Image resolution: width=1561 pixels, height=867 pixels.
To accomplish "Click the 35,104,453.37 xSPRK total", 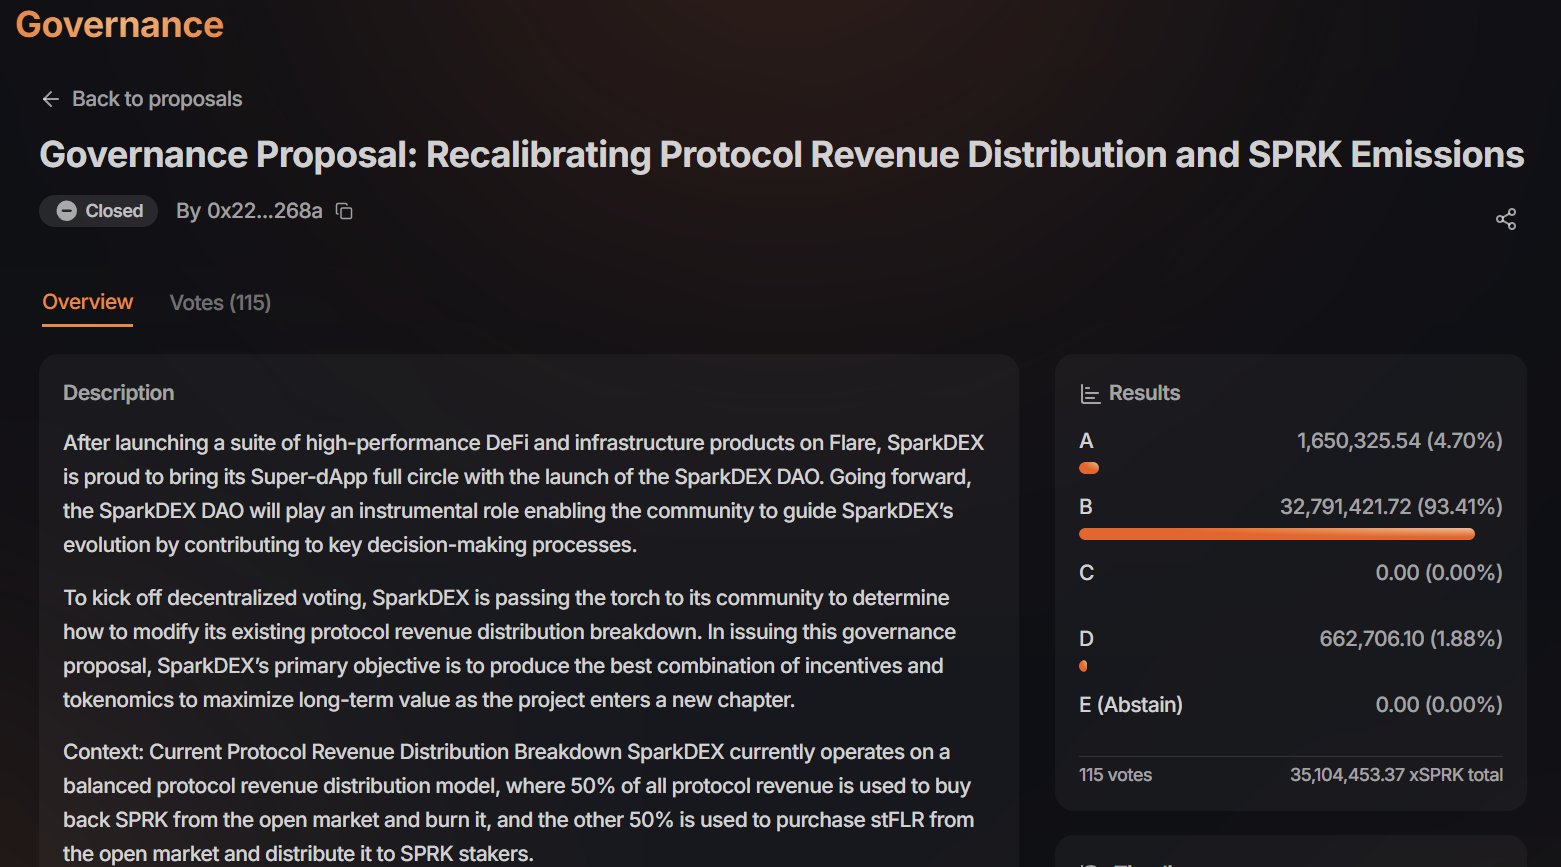I will tap(1396, 775).
